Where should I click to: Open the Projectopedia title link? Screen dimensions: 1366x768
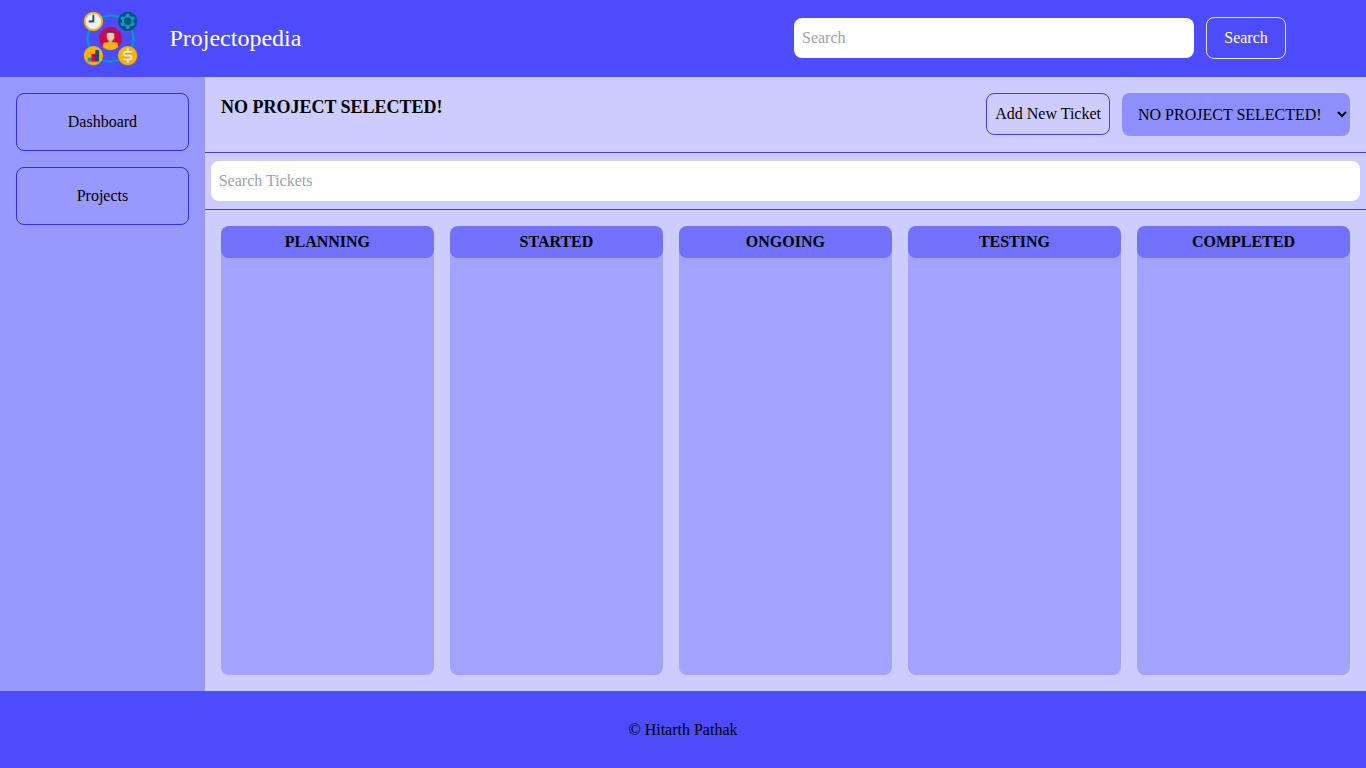(235, 39)
